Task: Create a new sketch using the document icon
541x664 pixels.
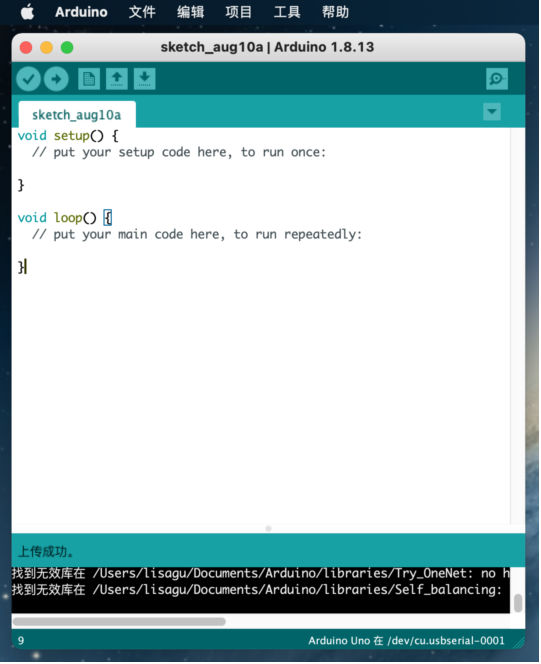Action: 89,79
